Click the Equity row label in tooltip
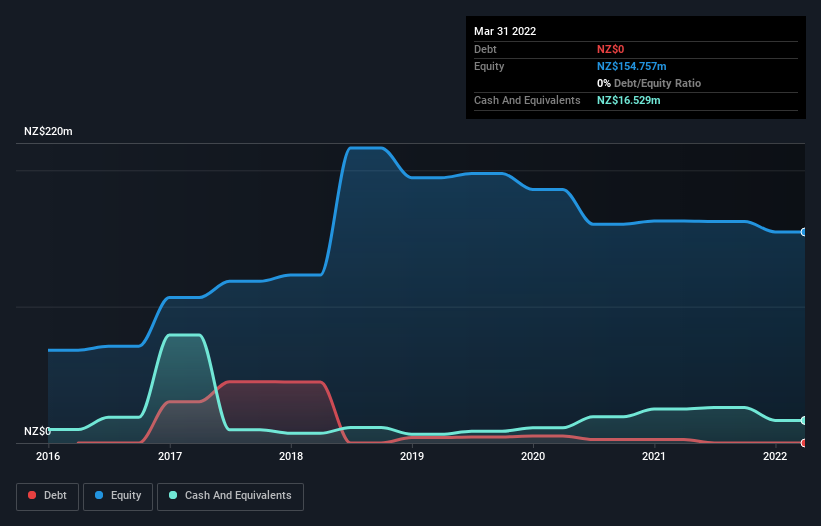 pos(489,66)
